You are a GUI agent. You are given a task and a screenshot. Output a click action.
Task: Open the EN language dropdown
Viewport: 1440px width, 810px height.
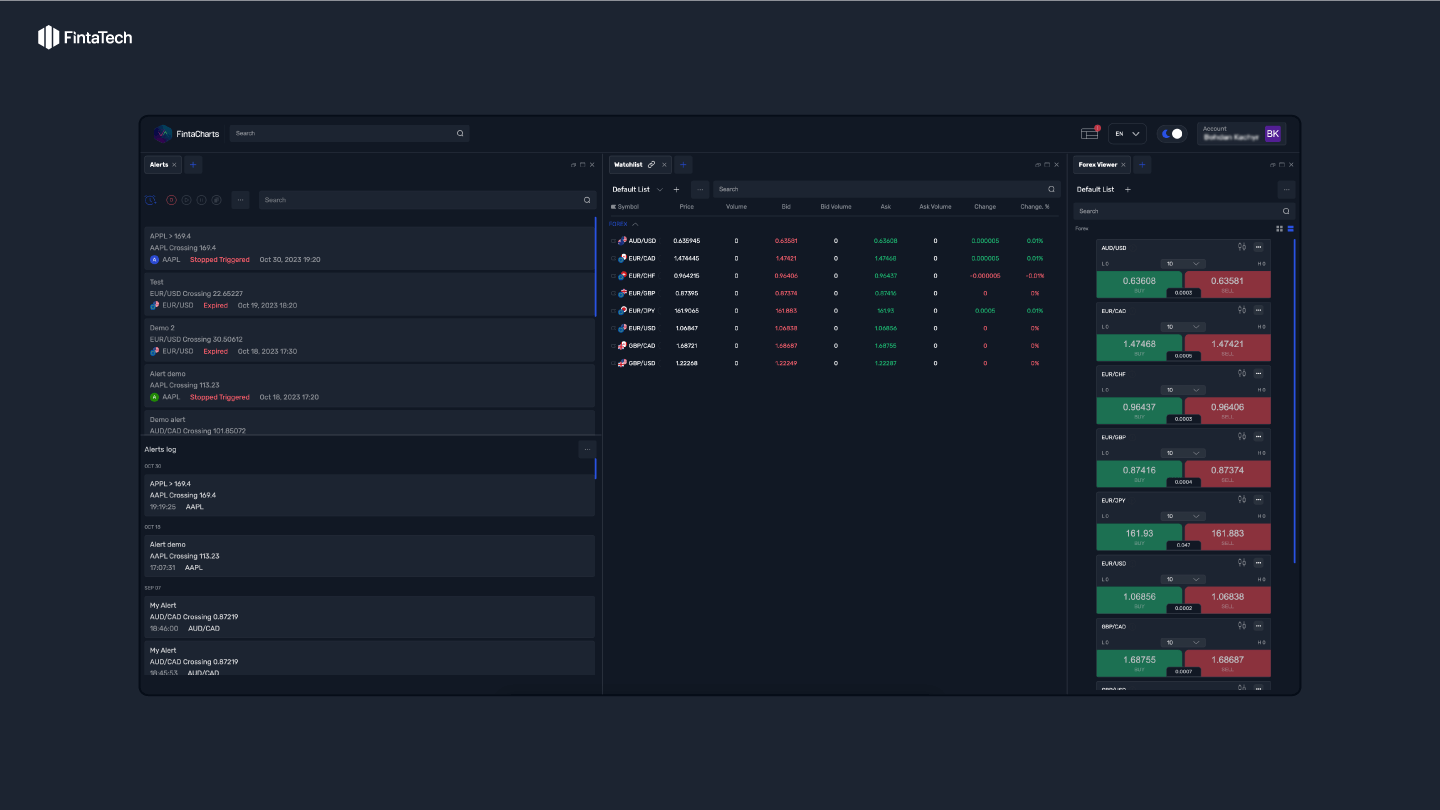pos(1127,133)
